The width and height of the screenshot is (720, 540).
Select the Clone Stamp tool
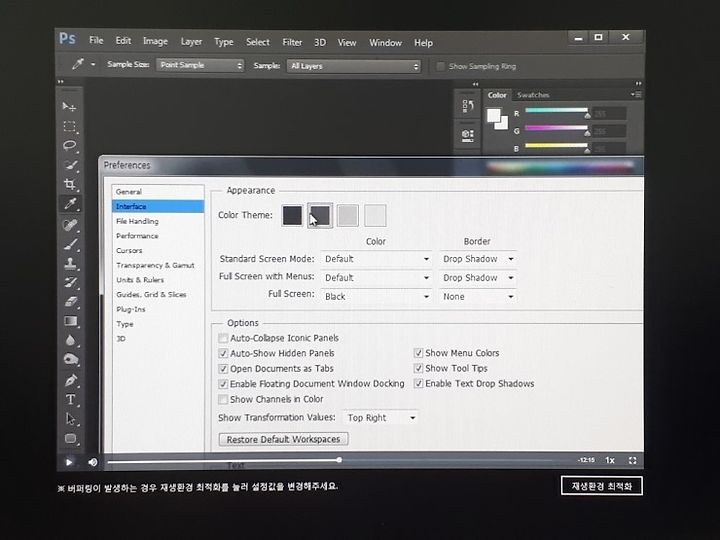(x=70, y=263)
